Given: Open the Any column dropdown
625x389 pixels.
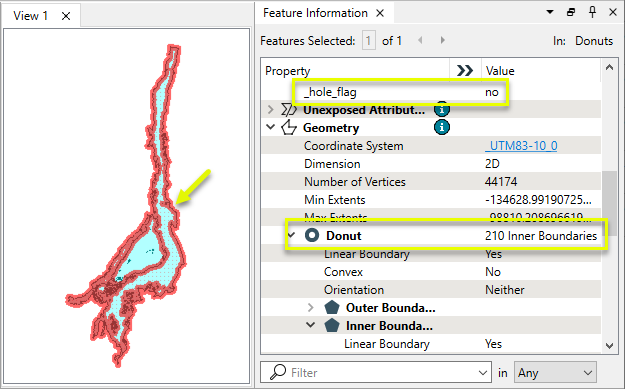Looking at the screenshot, I should coord(555,372).
